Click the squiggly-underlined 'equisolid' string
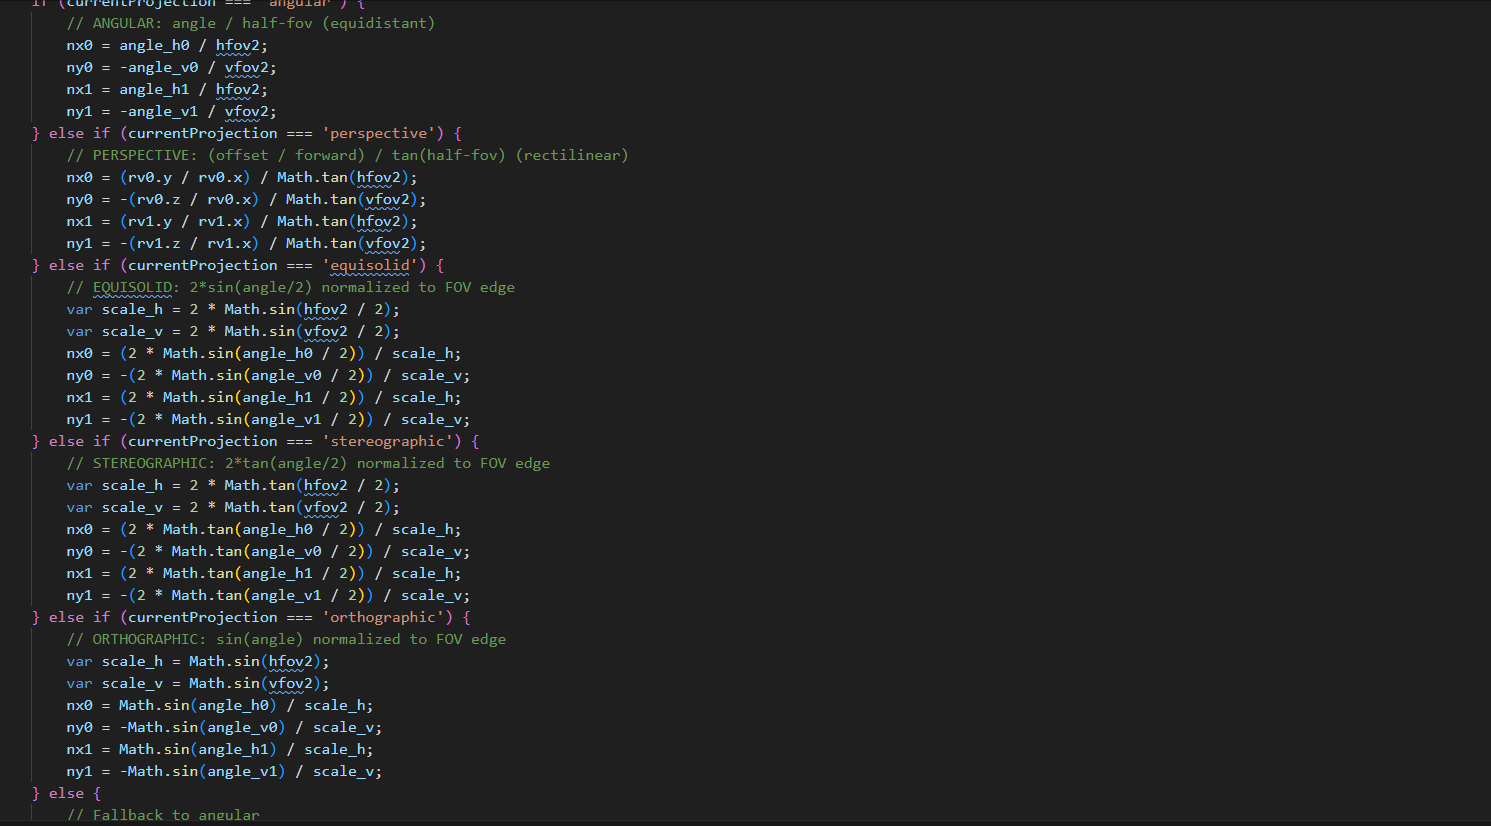The height and width of the screenshot is (826, 1491). tap(373, 265)
